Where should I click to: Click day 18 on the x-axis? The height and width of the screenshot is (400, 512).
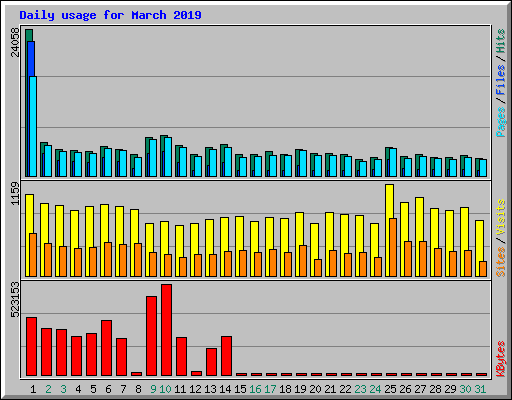point(285,389)
